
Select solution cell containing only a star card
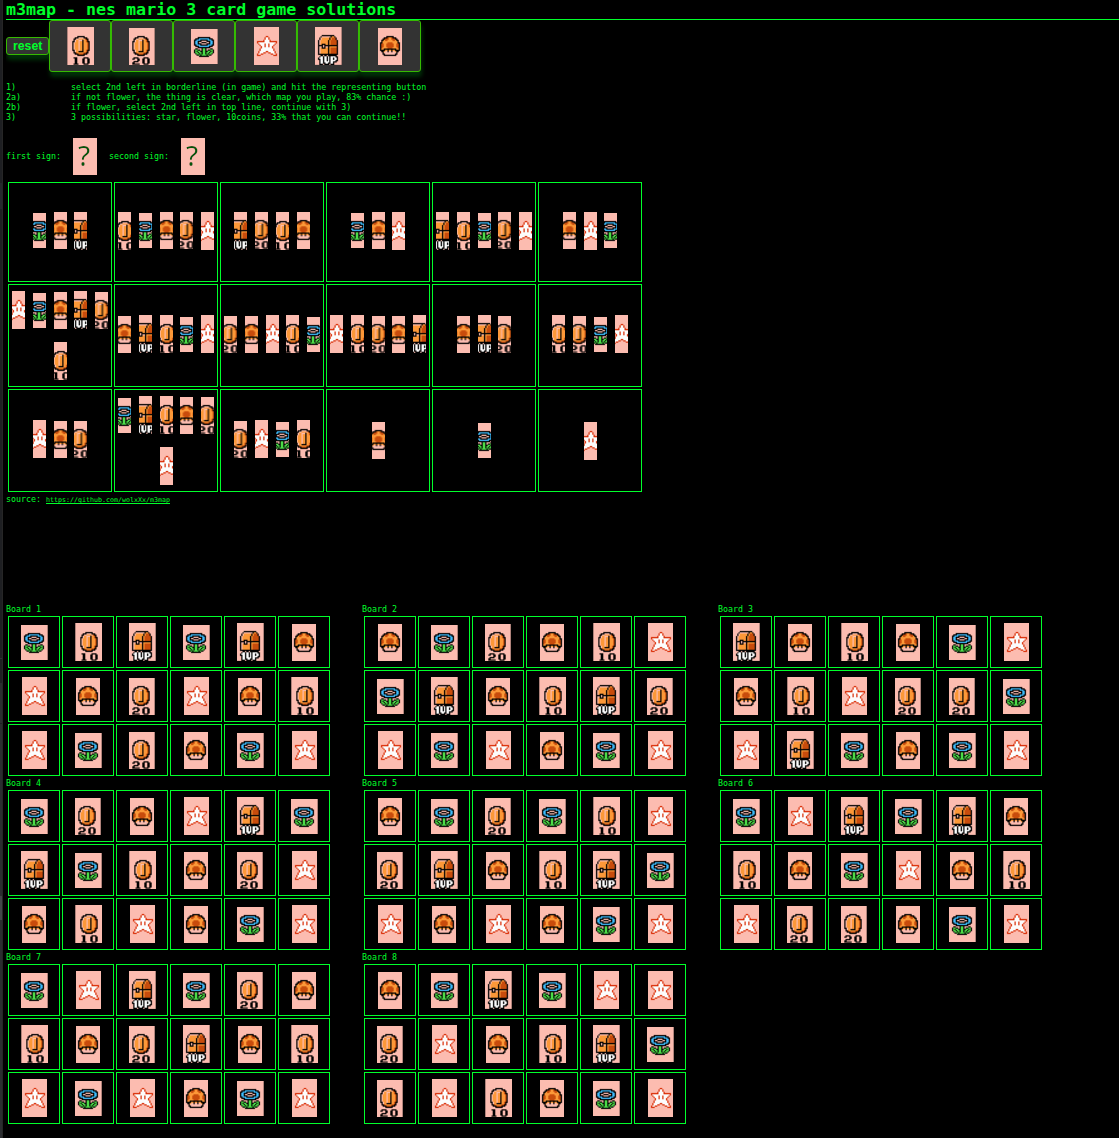coord(590,440)
